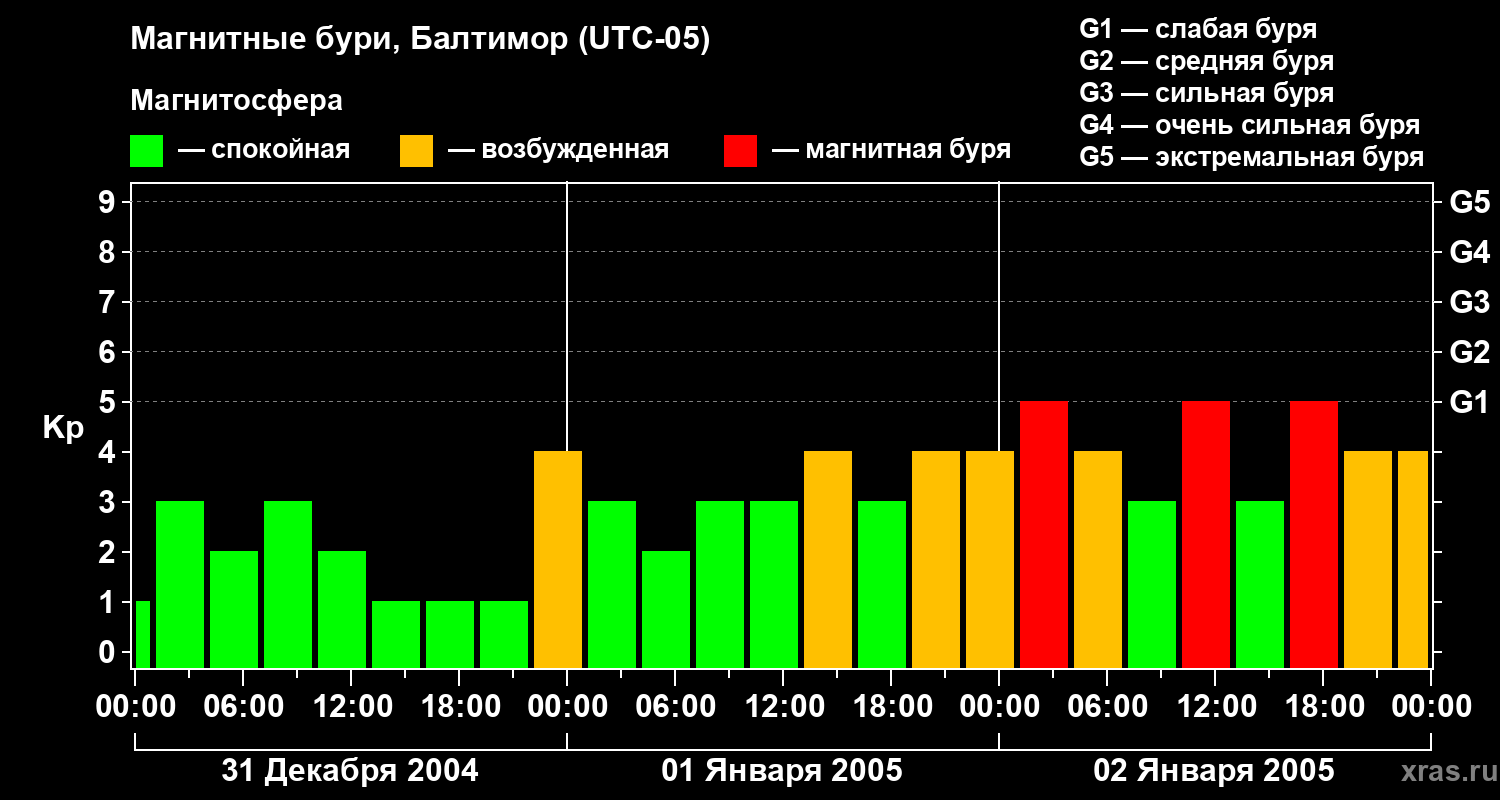This screenshot has width=1500, height=800.
Task: Click the 'G5 — экстремальная буря' legend line
Action: coord(1251,157)
